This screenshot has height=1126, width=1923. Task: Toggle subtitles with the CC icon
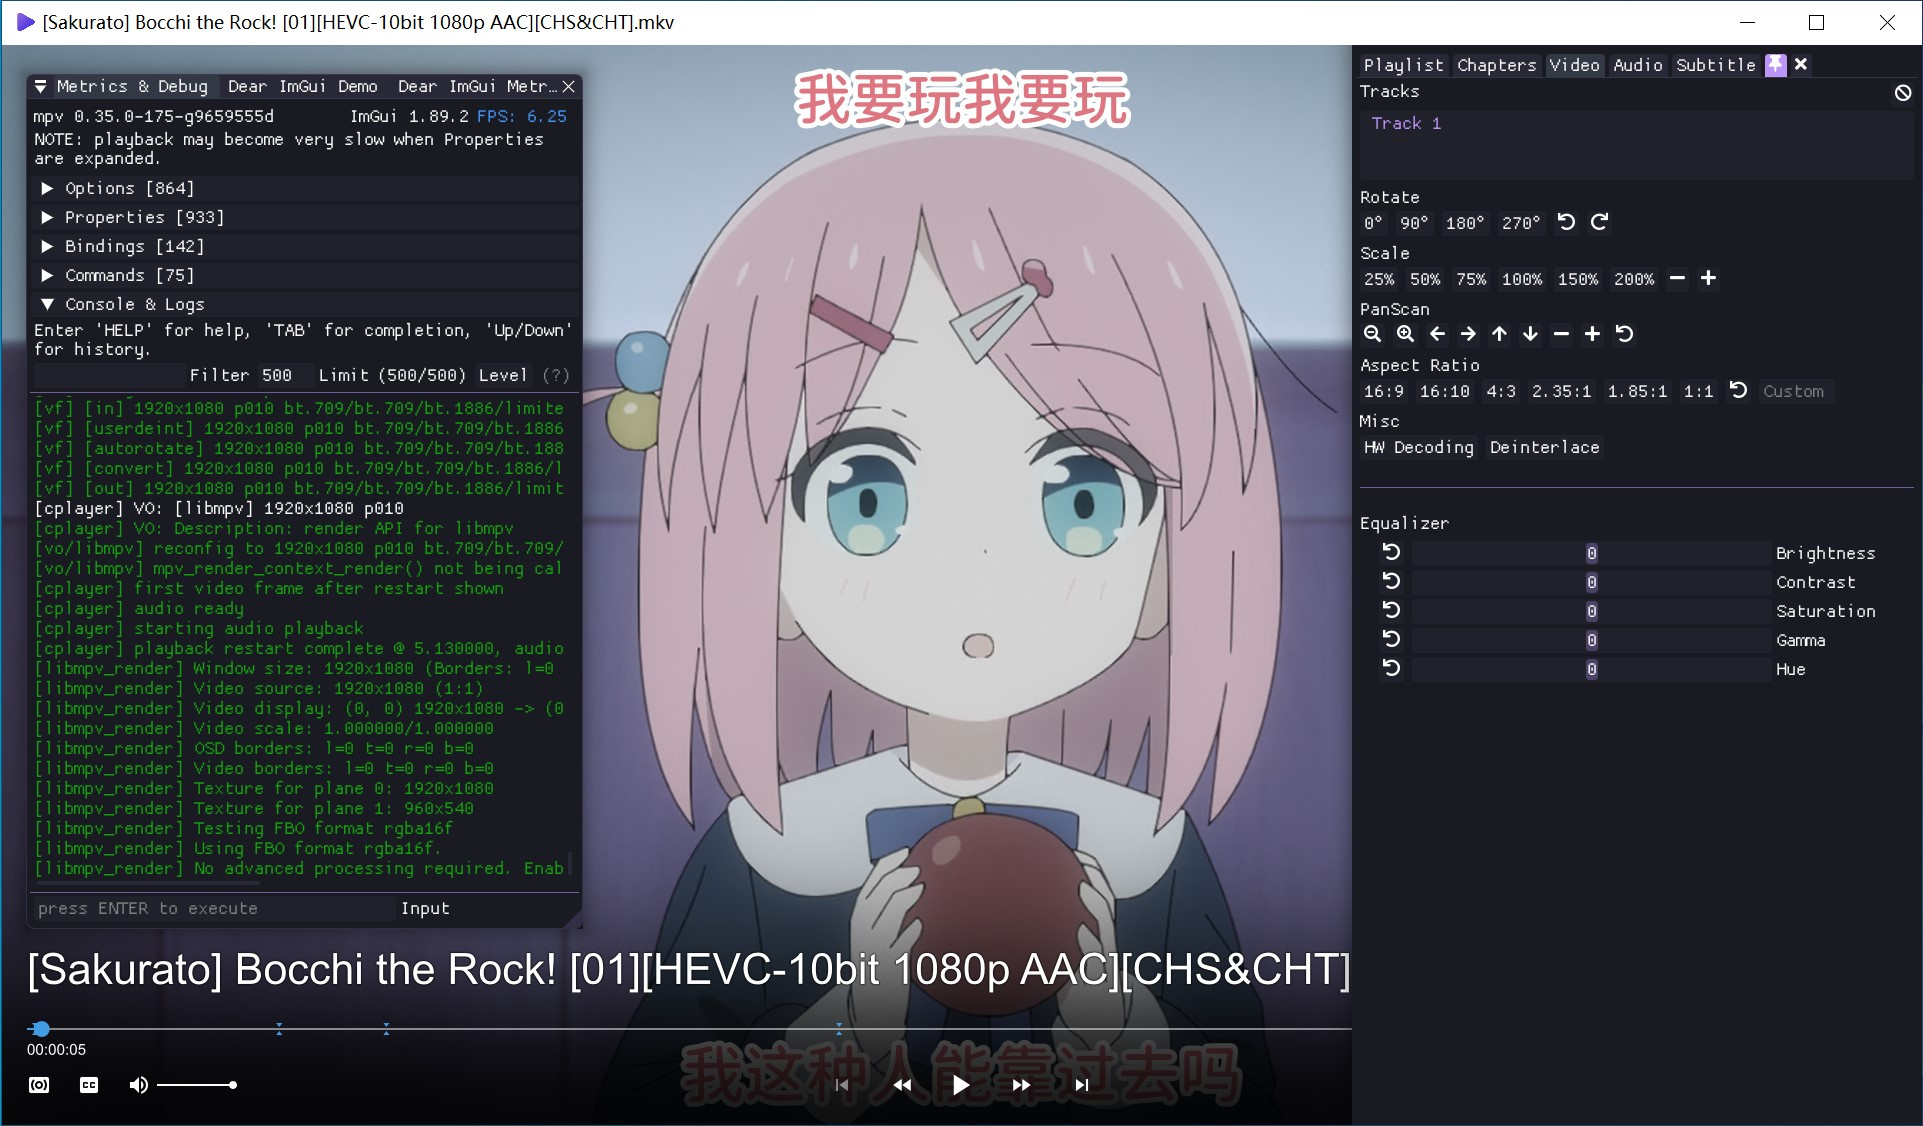89,1085
